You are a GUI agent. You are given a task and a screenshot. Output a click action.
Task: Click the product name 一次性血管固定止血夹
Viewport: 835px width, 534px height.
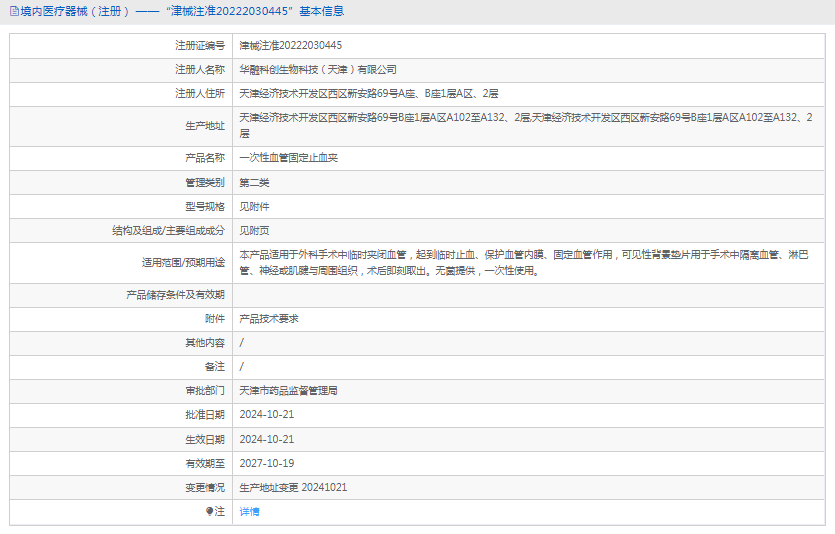[289, 158]
